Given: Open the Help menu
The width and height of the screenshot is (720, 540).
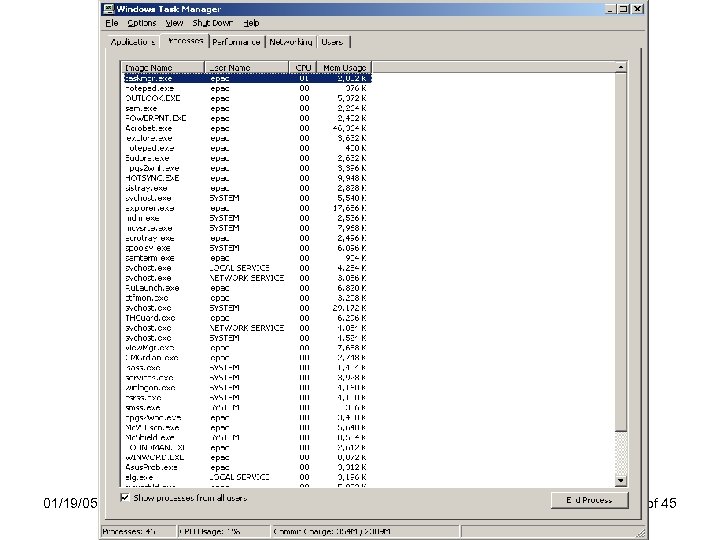Looking at the screenshot, I should [x=251, y=23].
